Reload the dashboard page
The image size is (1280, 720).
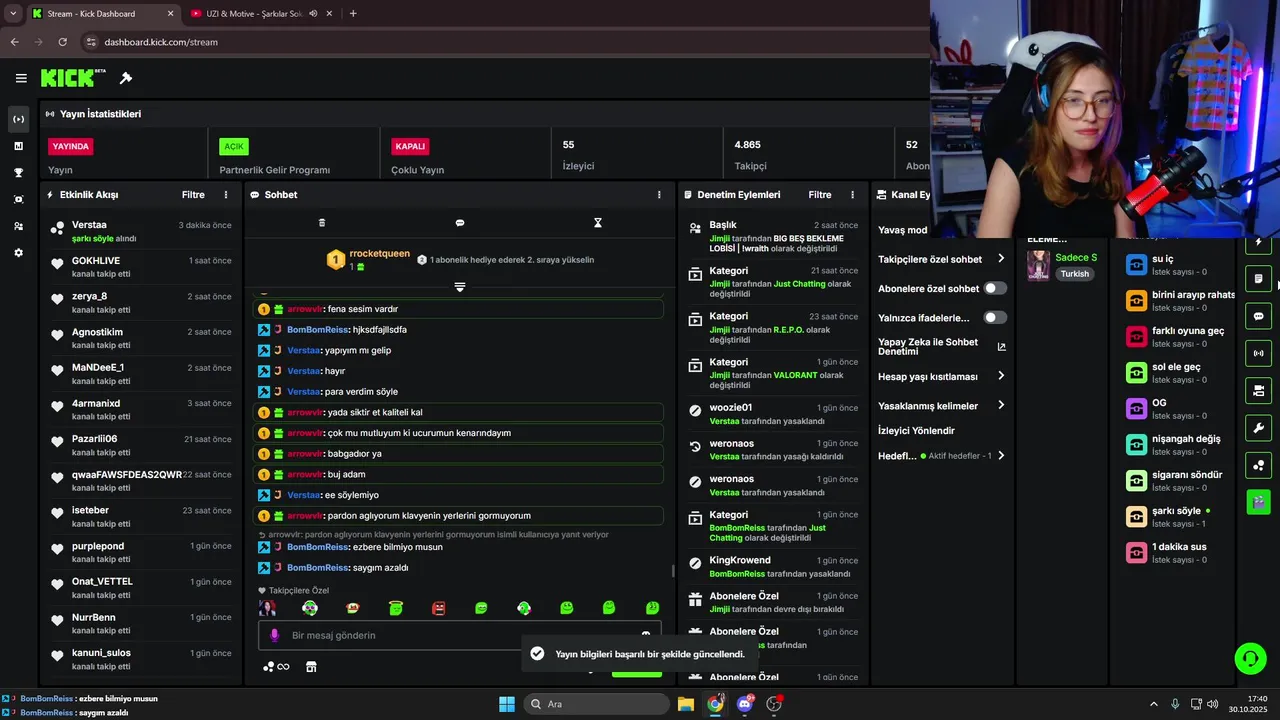(x=62, y=42)
